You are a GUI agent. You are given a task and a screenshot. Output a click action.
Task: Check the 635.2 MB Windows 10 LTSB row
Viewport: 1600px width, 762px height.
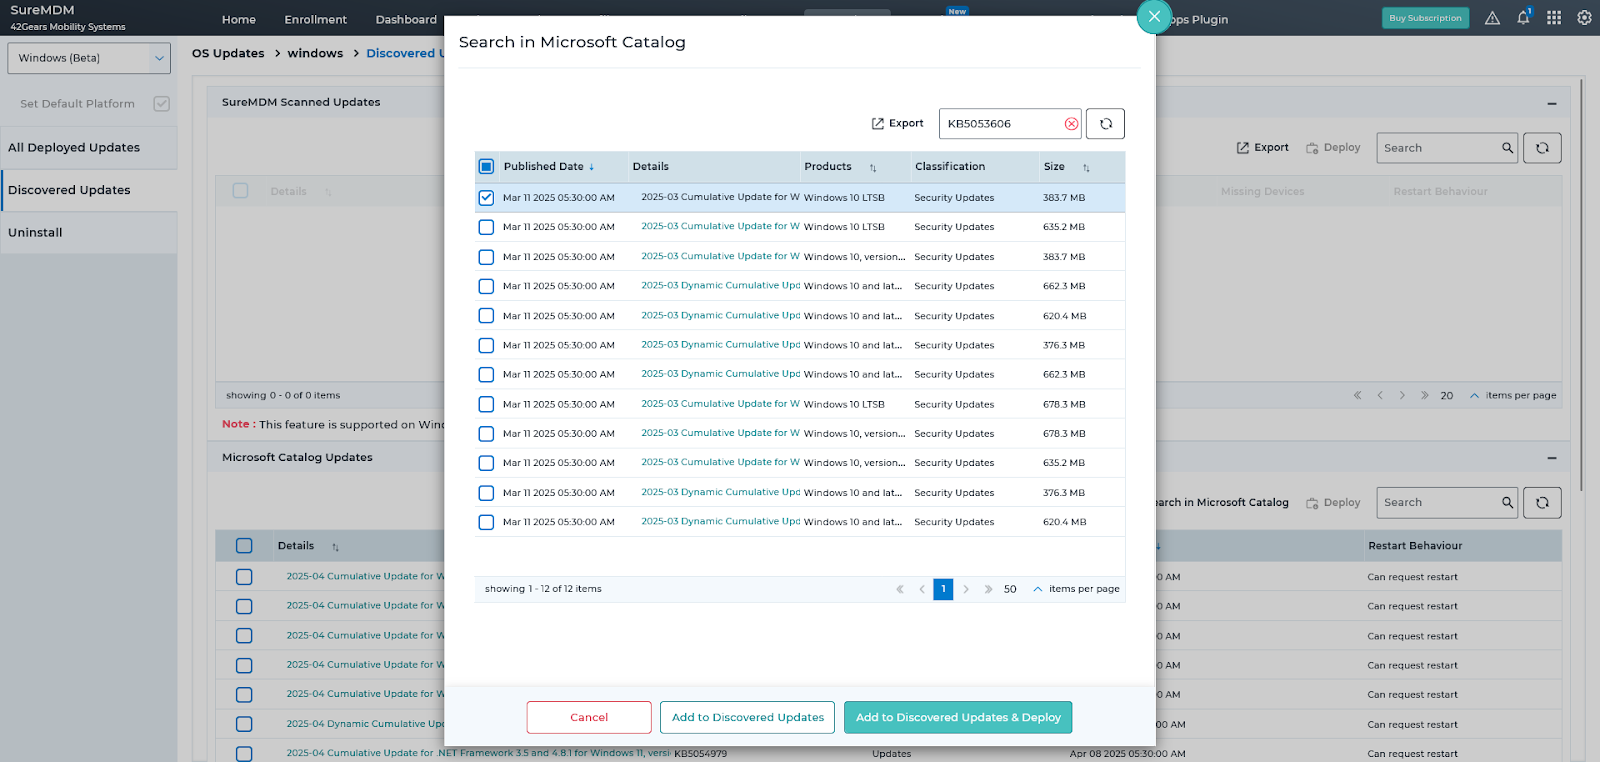point(486,227)
